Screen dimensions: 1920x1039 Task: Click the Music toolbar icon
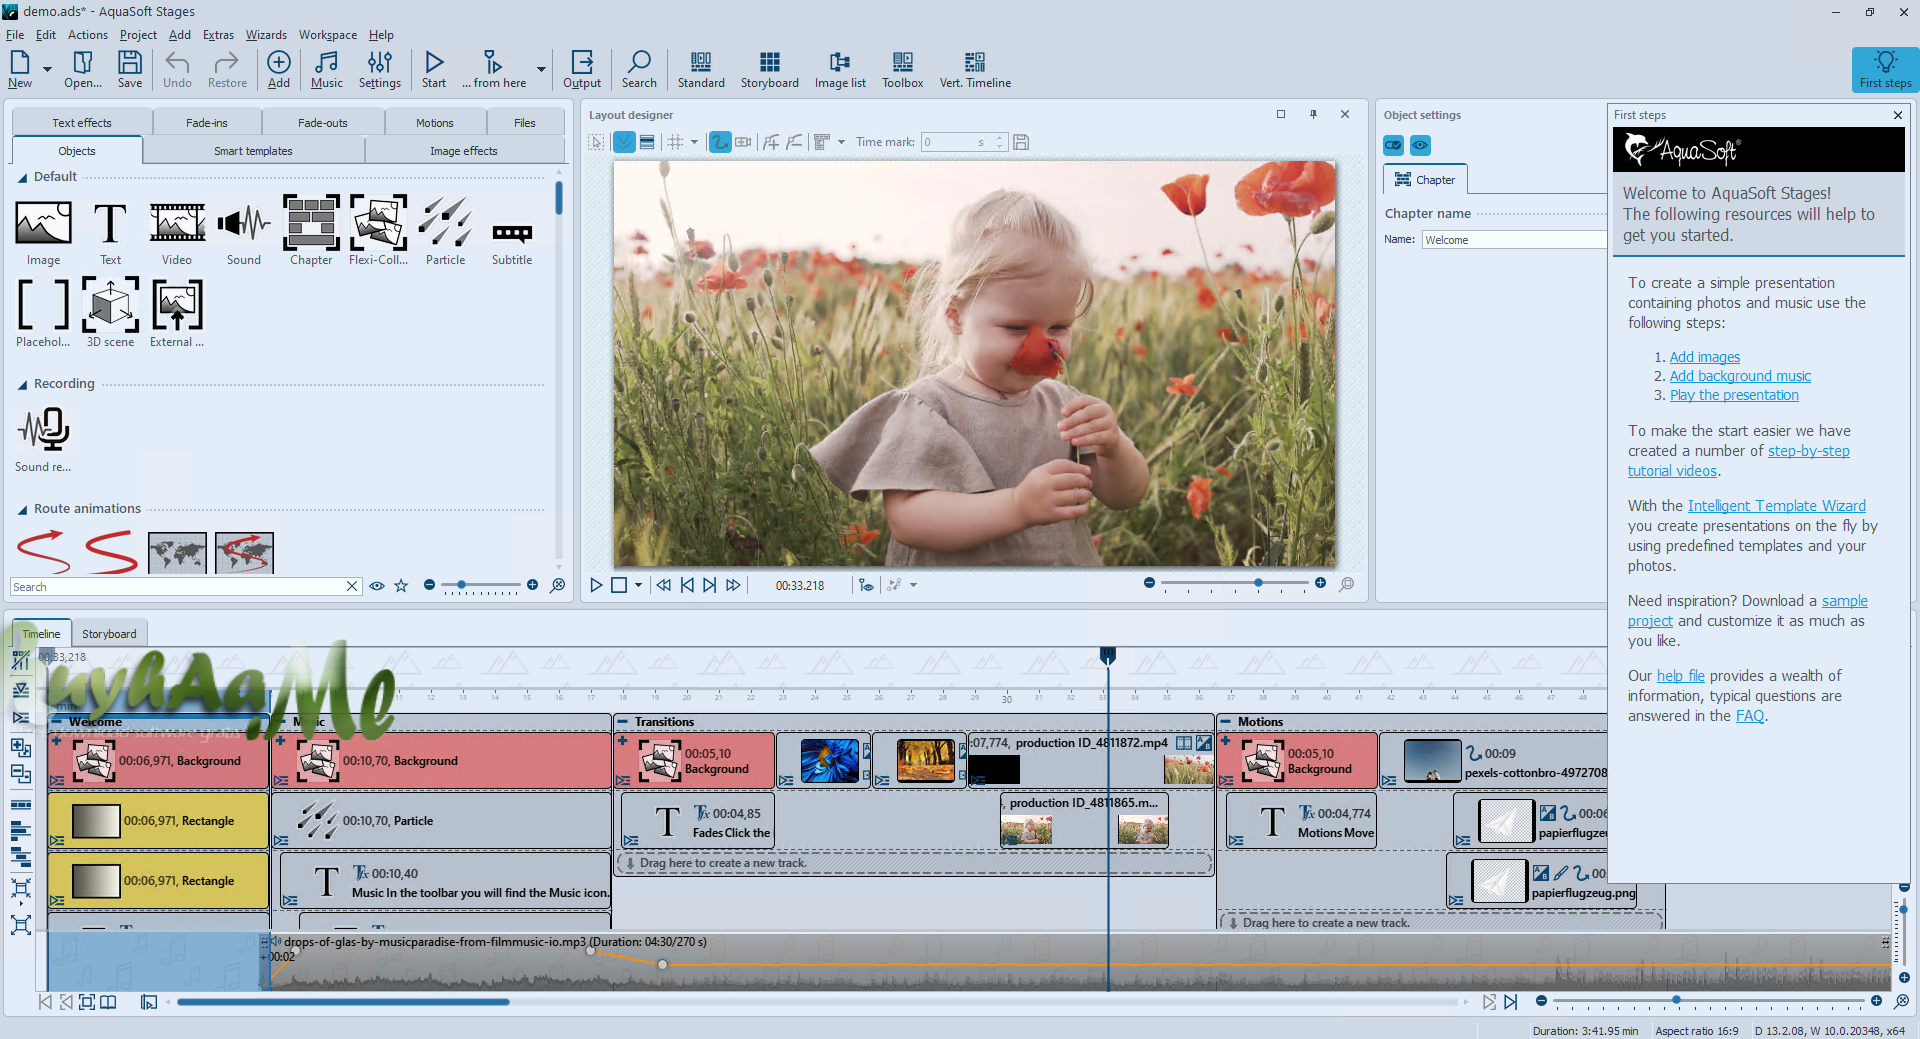point(326,69)
